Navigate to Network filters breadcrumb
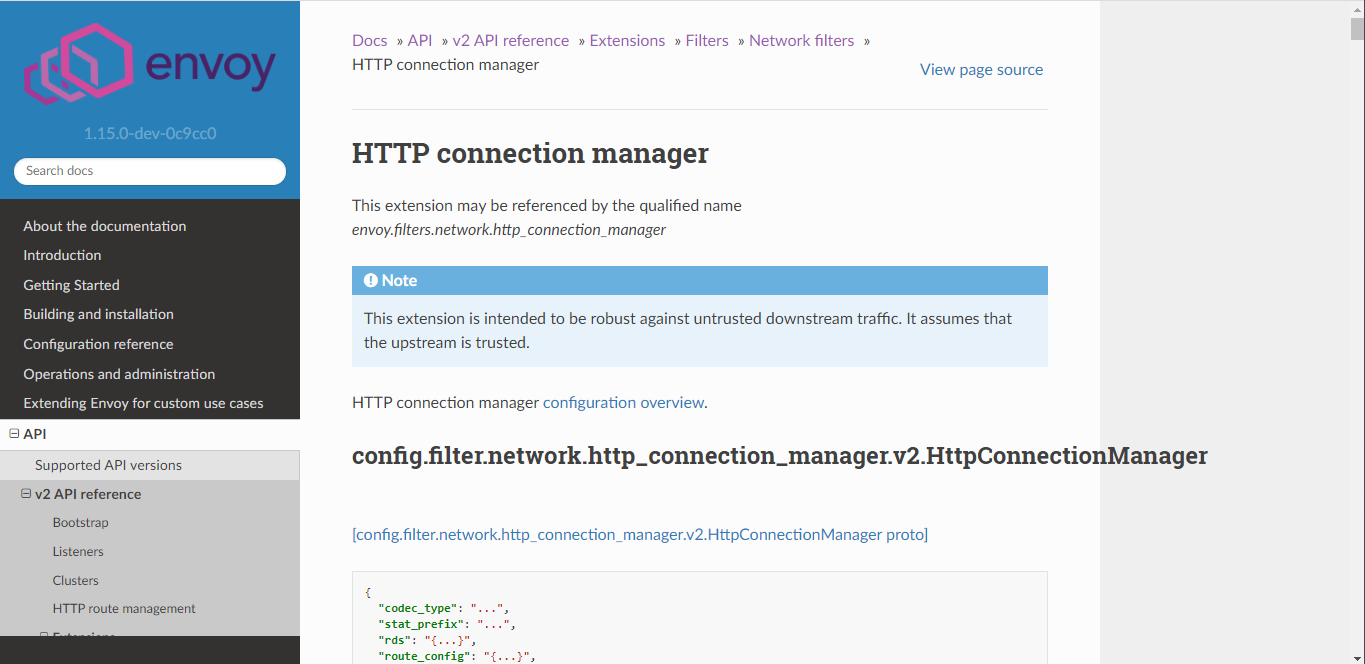 tap(801, 41)
